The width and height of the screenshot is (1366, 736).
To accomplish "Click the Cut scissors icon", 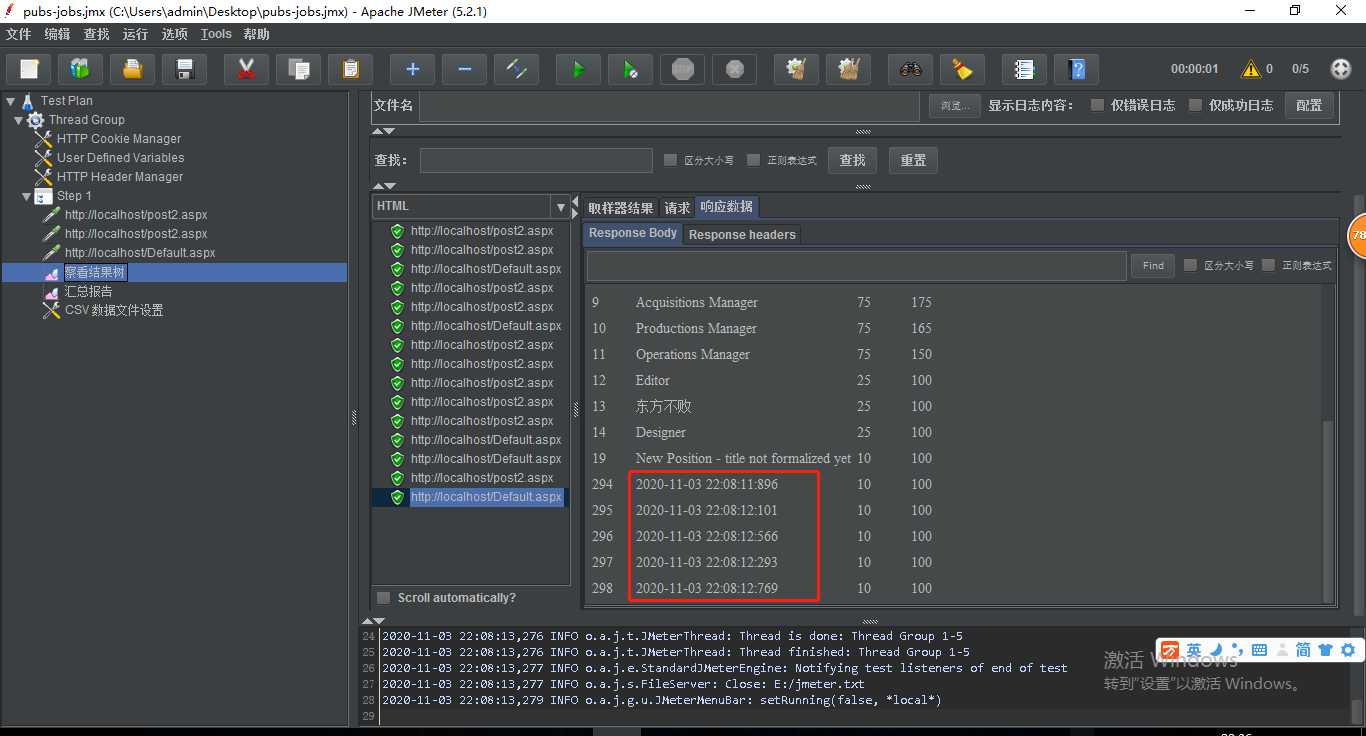I will (247, 69).
